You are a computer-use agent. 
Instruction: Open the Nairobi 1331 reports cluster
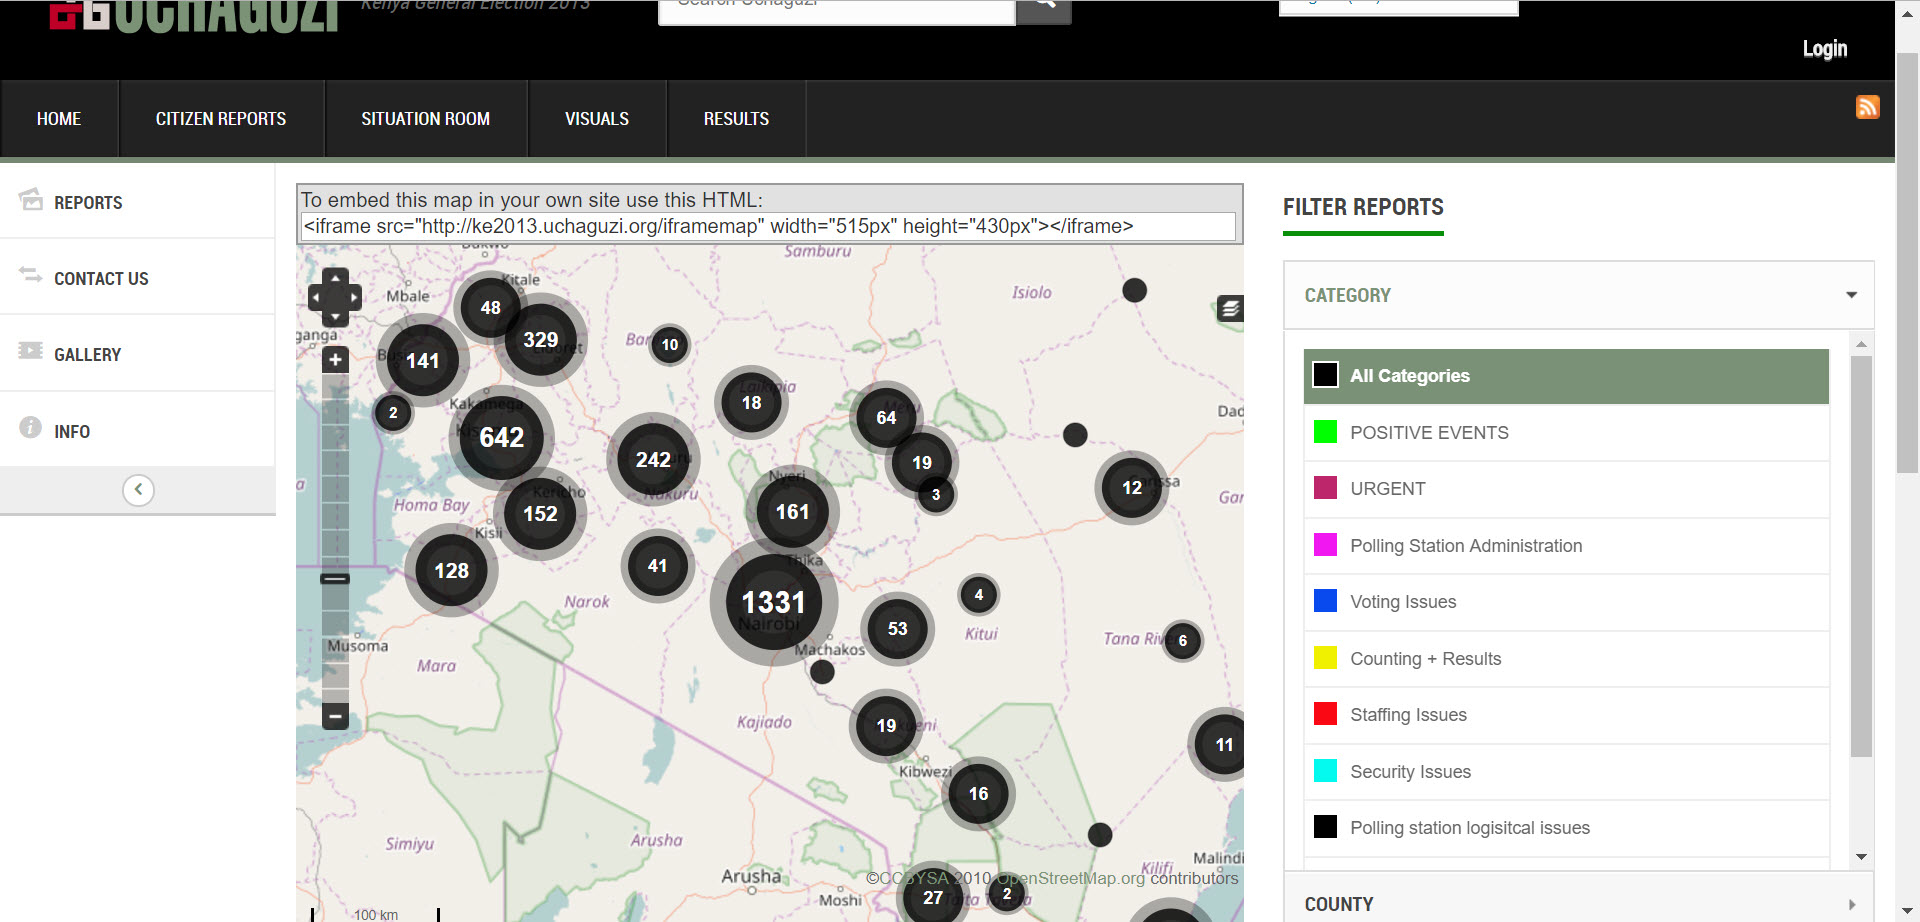[773, 602]
